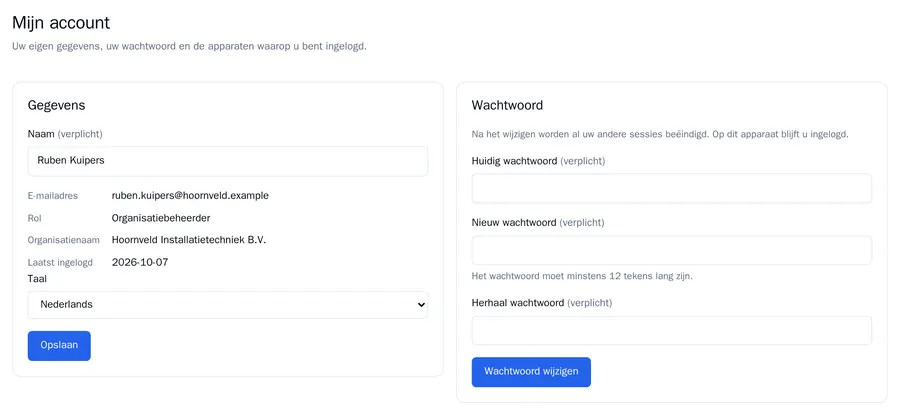Click the Naam input field with Ruben Kuipers
Screen dimensions: 900x415
pos(227,161)
